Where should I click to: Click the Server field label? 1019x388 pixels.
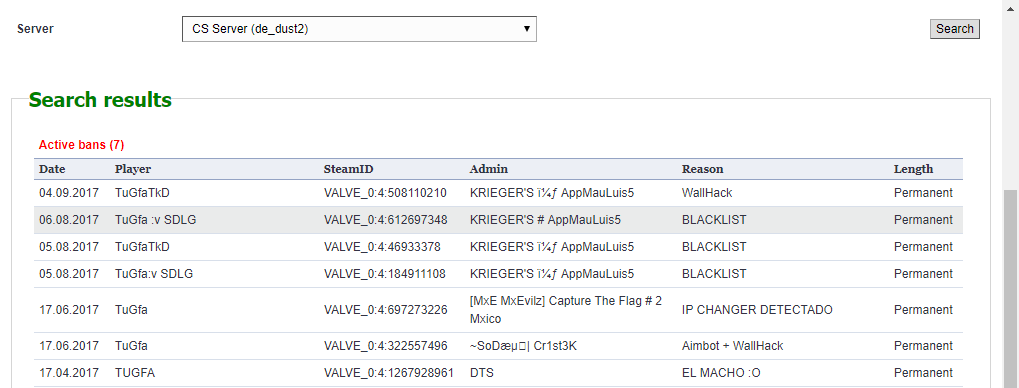(35, 29)
